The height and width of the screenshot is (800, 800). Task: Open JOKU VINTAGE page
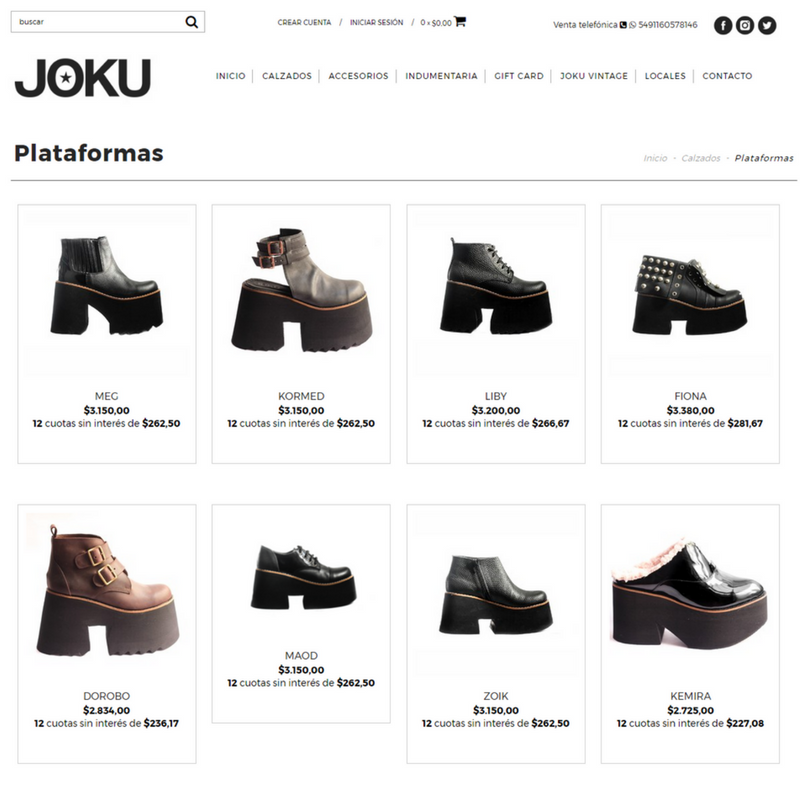tap(594, 76)
